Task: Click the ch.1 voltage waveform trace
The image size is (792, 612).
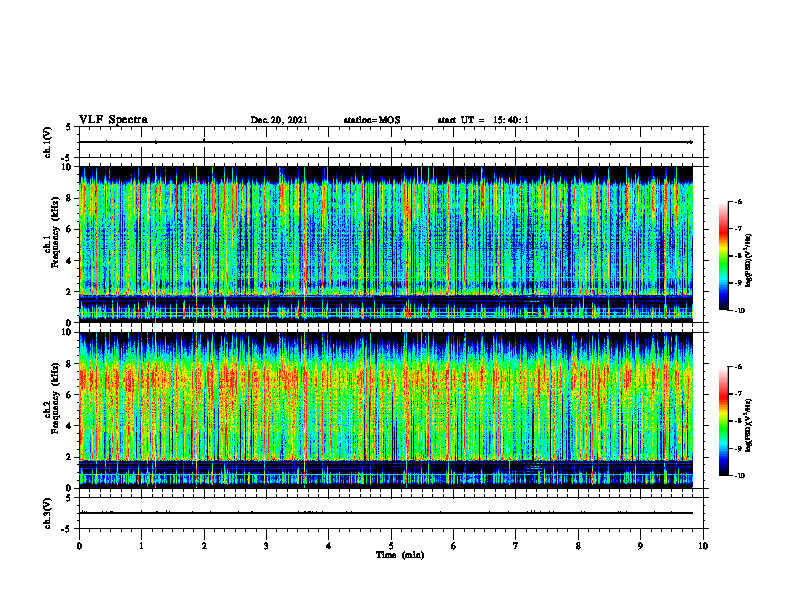Action: pyautogui.click(x=386, y=142)
